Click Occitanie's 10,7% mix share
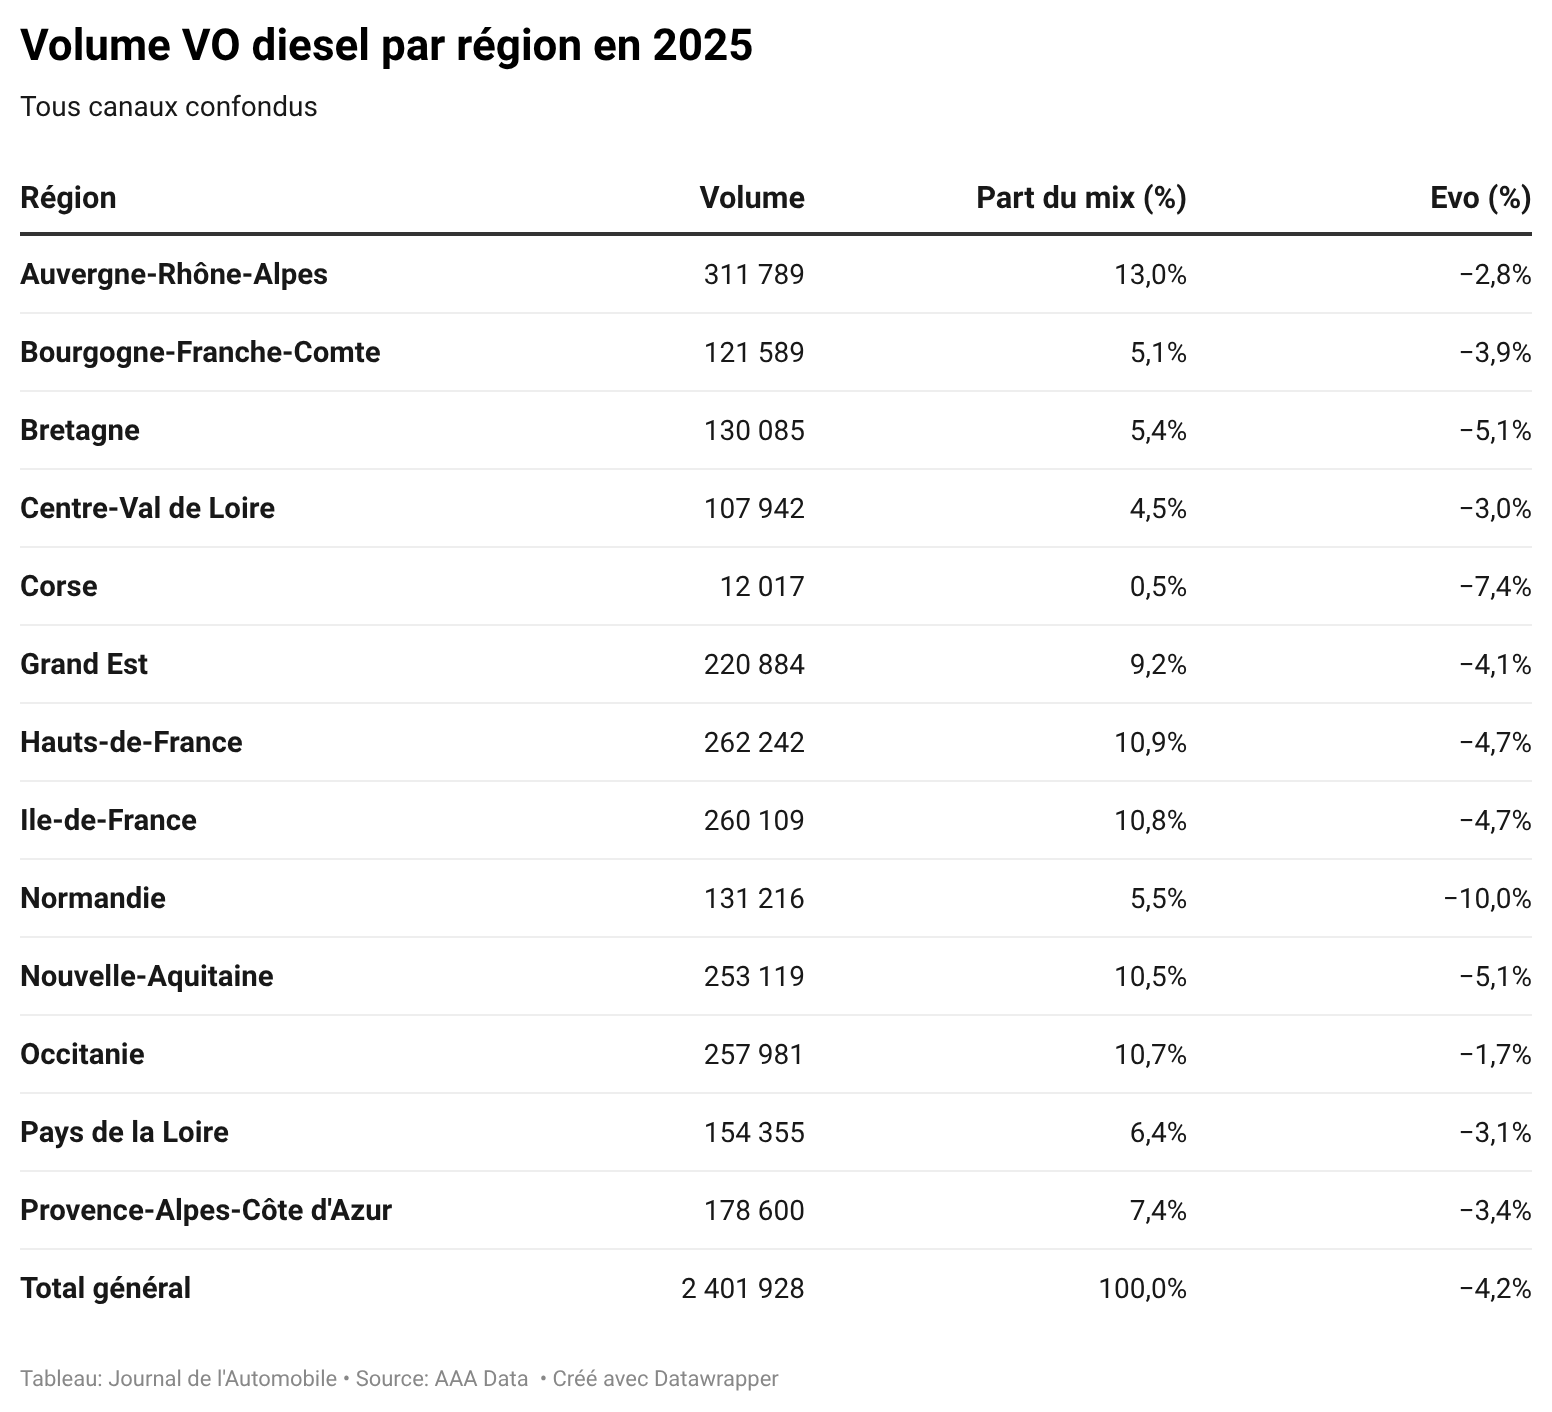Viewport: 1552px width, 1412px height. coord(1150,1054)
